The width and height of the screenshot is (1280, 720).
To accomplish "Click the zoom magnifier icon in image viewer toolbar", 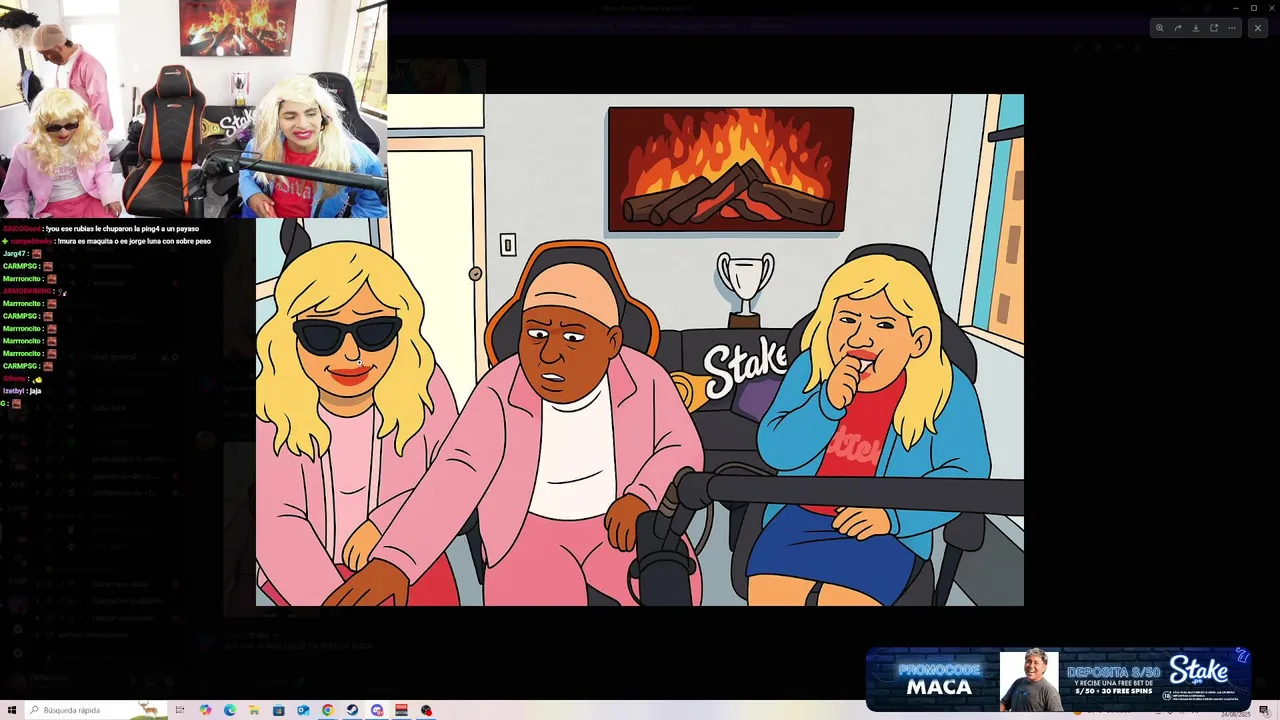I will [x=1160, y=28].
